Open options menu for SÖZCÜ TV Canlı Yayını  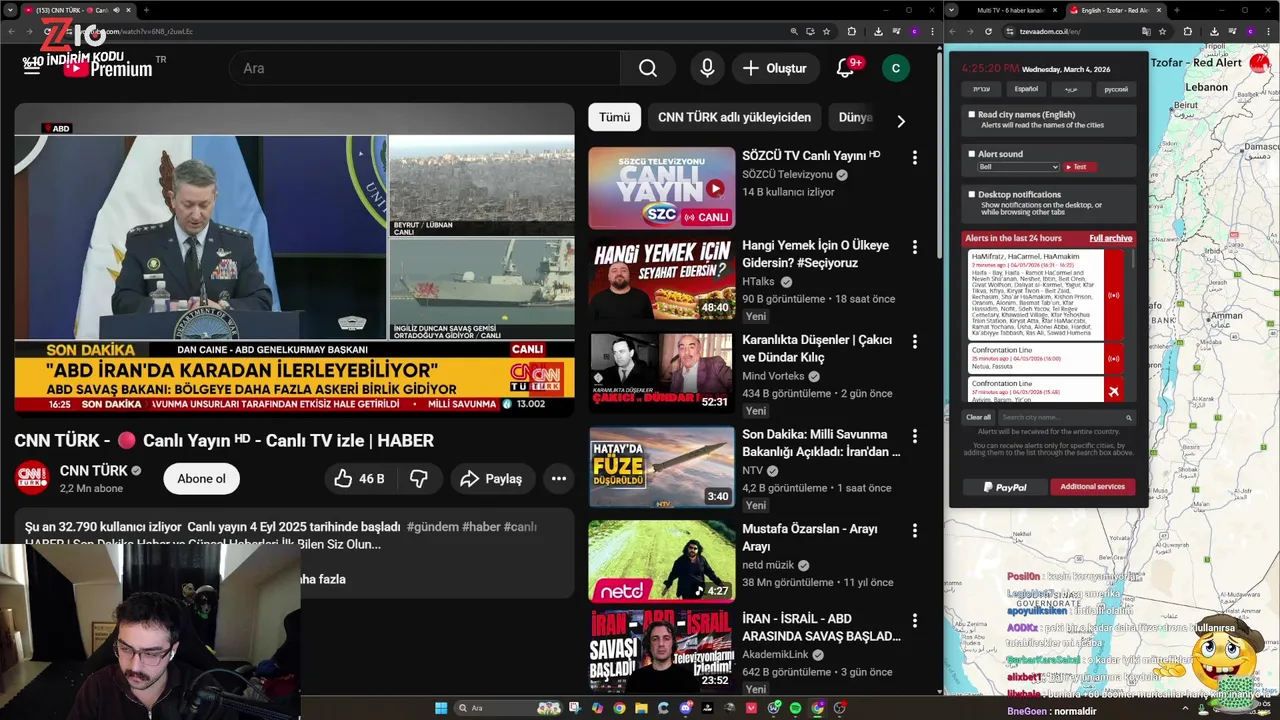914,158
